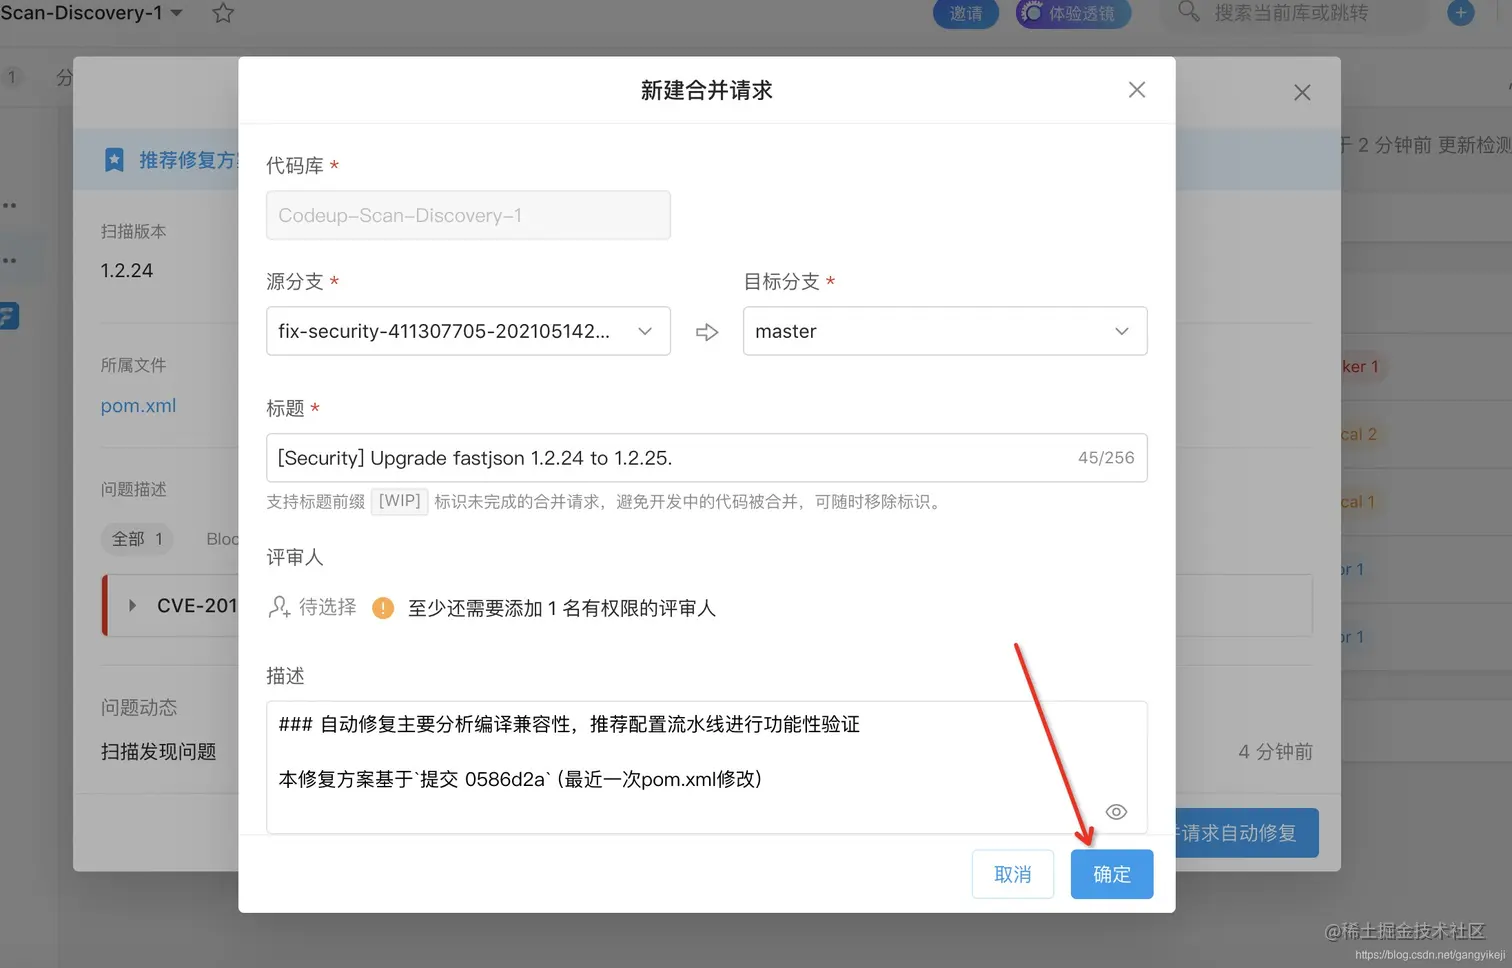Click 待选择 to add a reviewer
This screenshot has height=968, width=1512.
point(327,607)
